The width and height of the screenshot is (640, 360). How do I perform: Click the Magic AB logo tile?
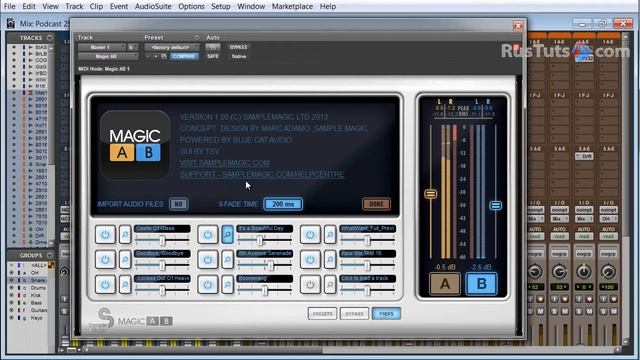pos(135,145)
